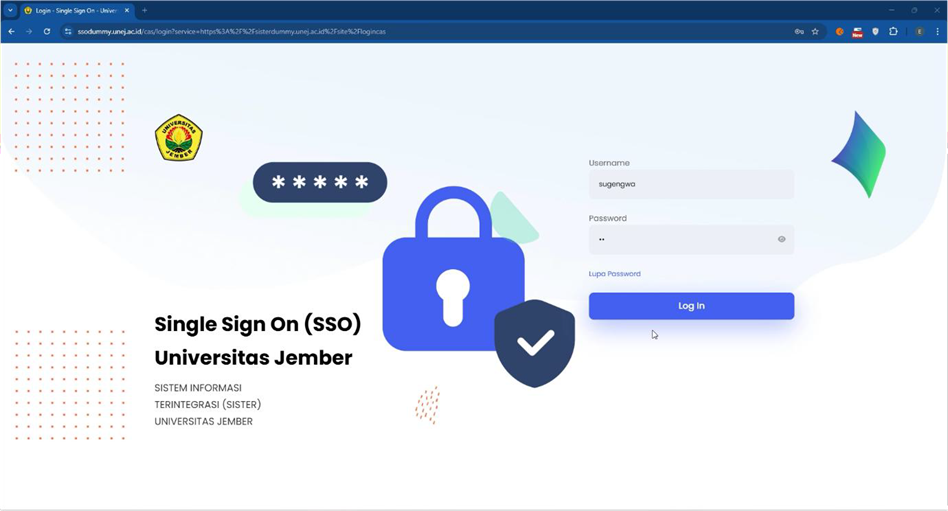Go back to previous page

(x=11, y=31)
